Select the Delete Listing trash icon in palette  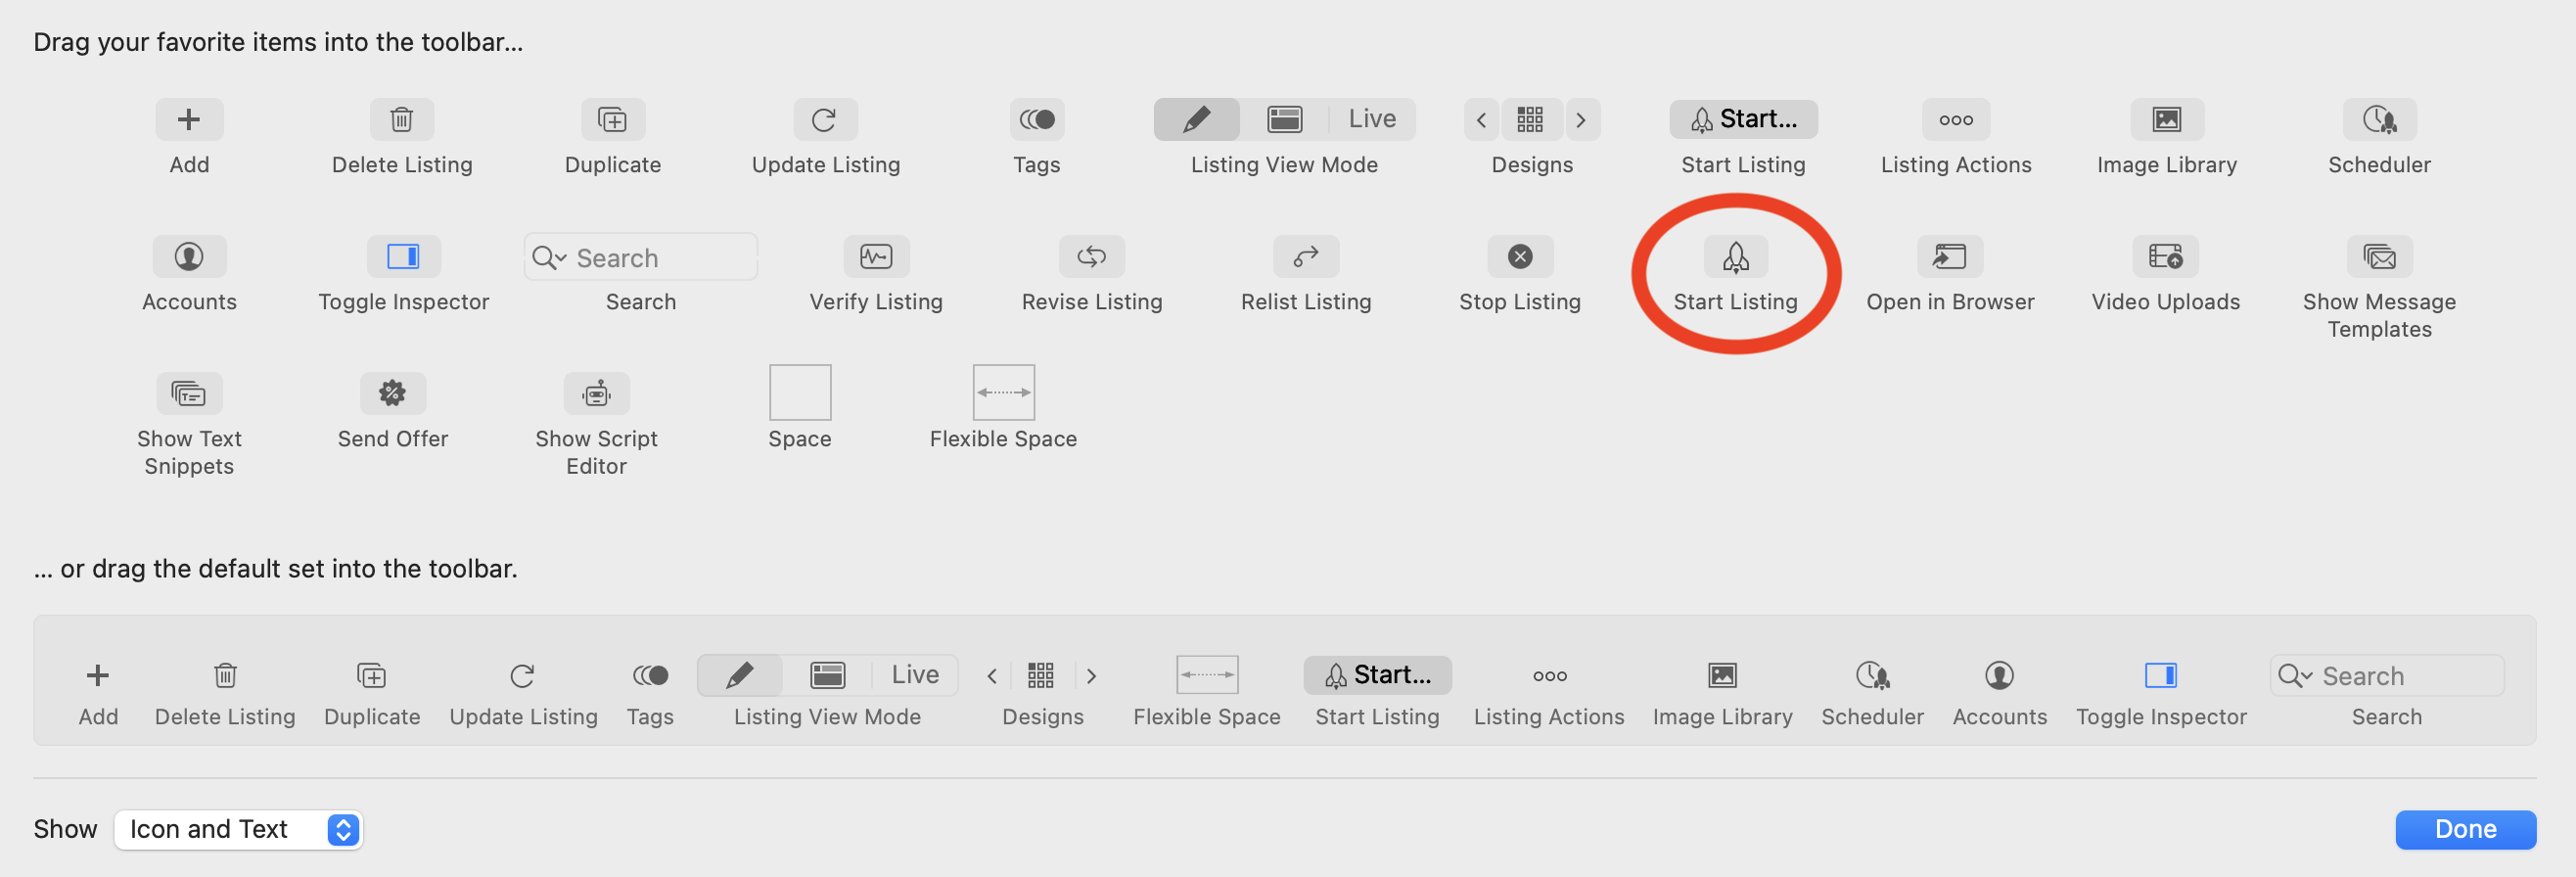click(402, 120)
